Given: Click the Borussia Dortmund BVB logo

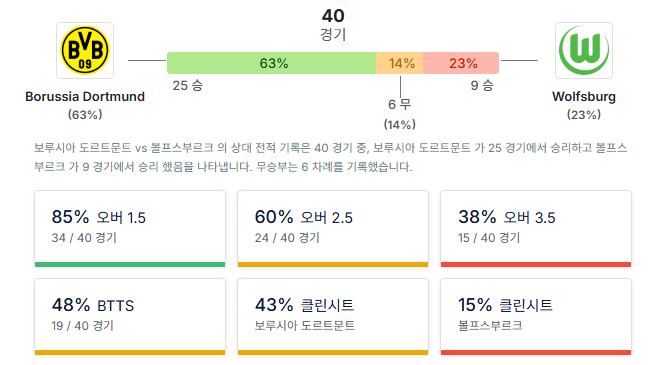Looking at the screenshot, I should (85, 51).
